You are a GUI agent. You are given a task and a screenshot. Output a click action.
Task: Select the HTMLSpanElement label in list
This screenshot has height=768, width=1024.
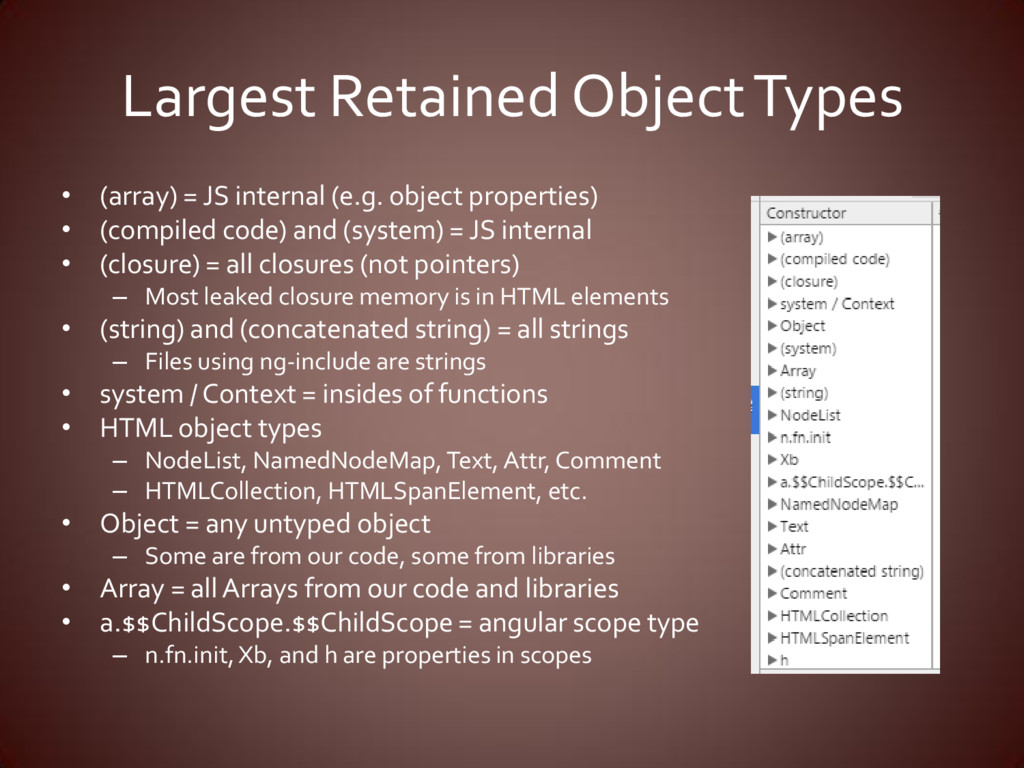tap(844, 638)
